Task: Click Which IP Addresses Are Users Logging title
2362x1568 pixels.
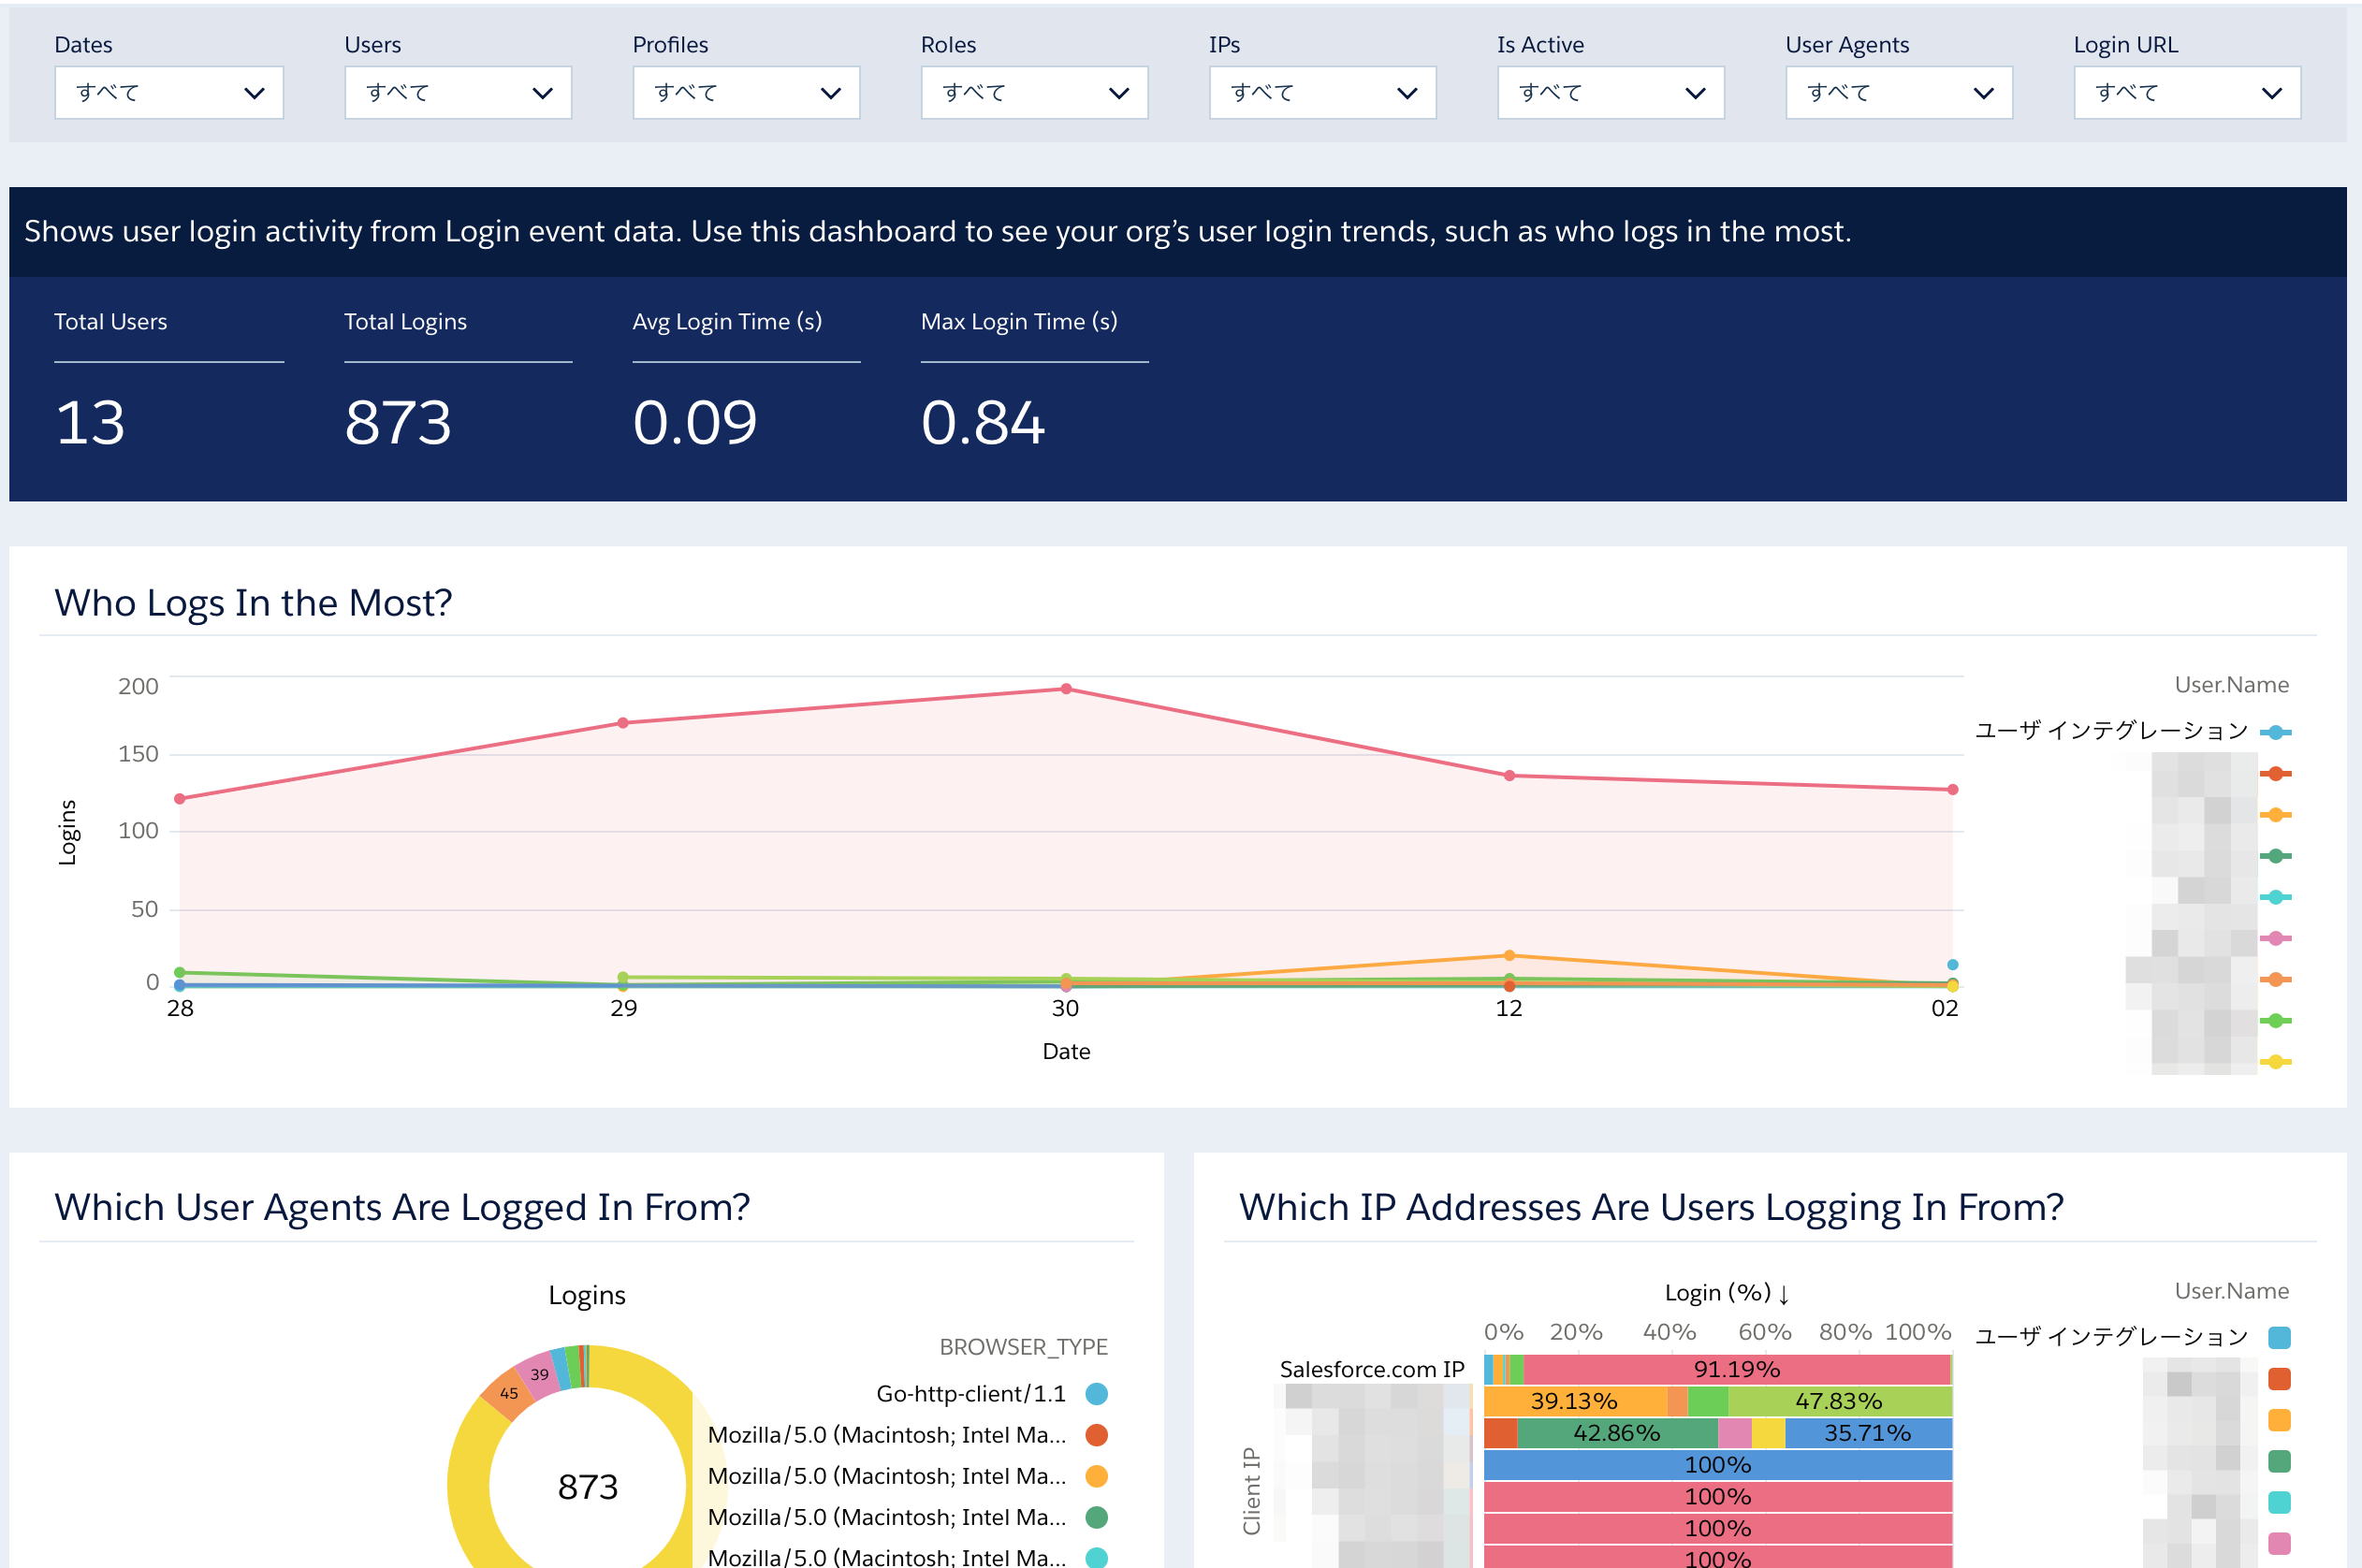Action: click(x=1651, y=1207)
